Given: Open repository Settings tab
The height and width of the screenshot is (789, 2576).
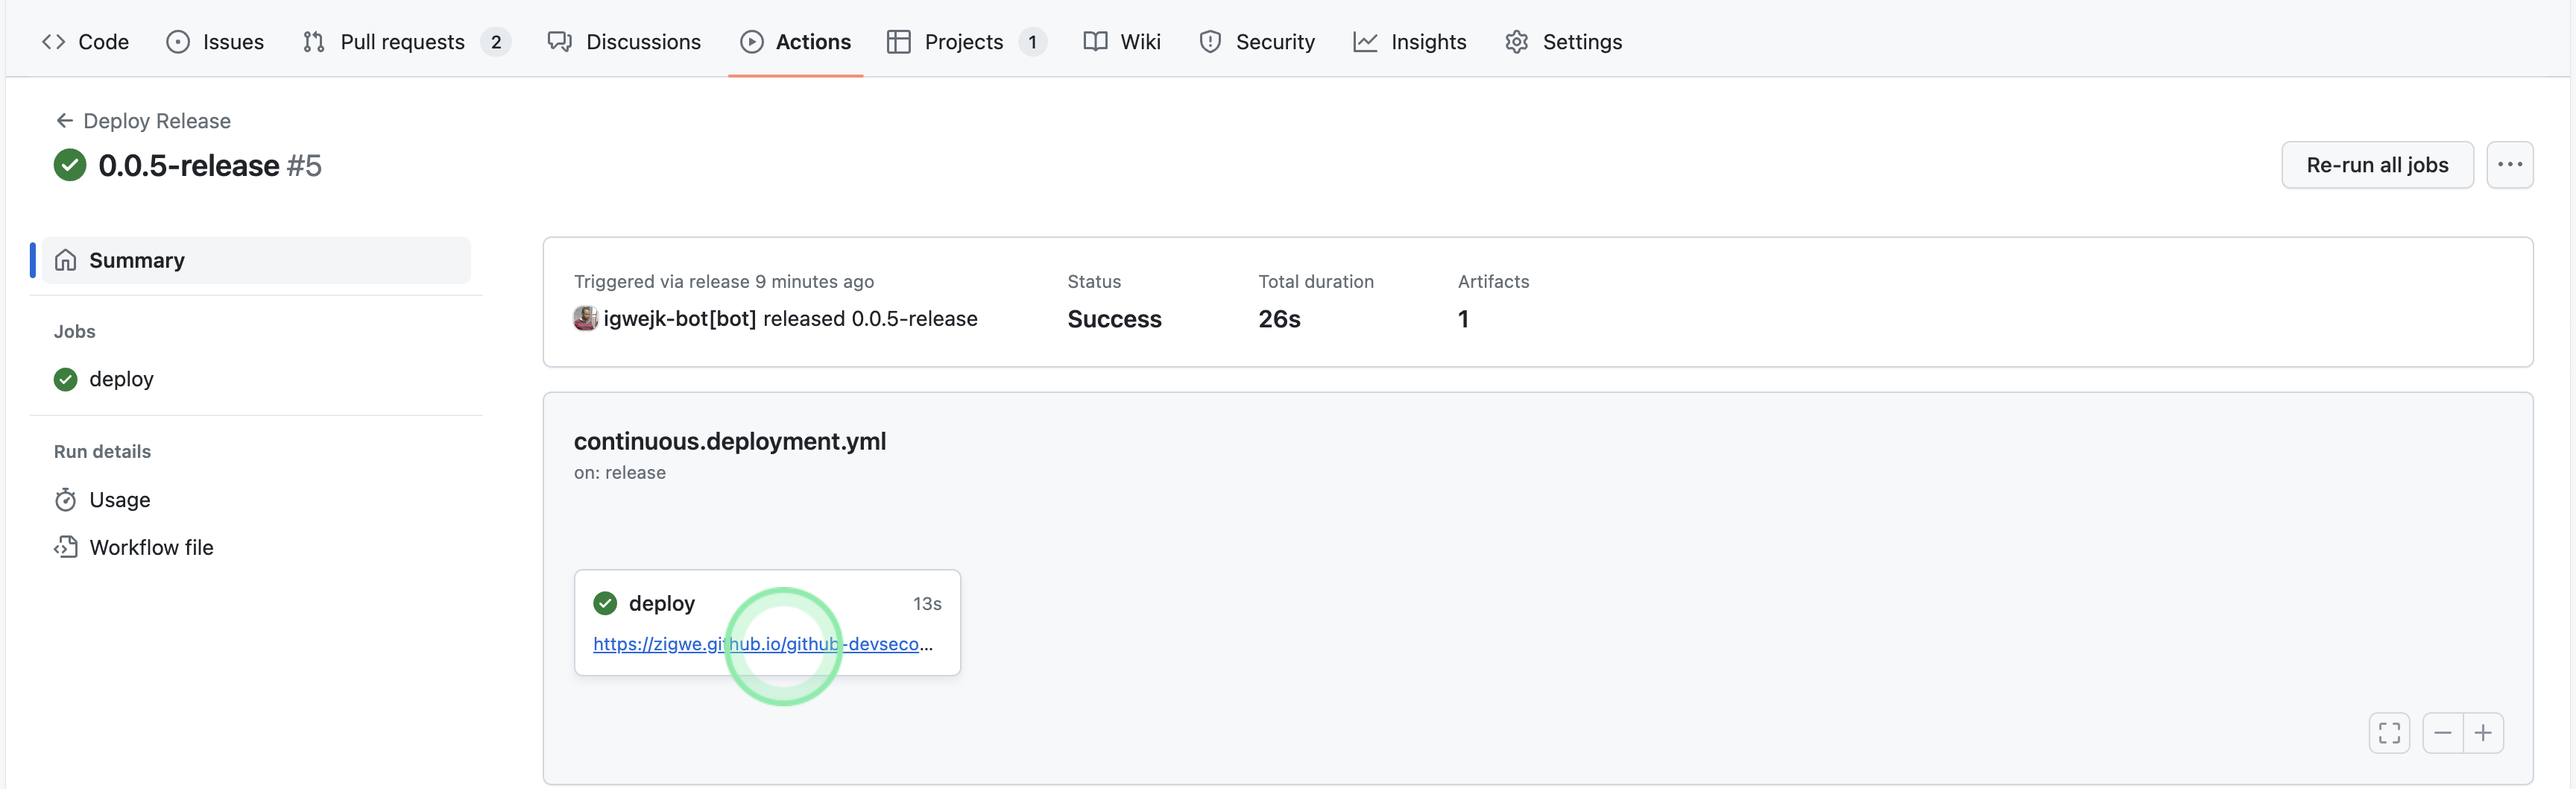Looking at the screenshot, I should (x=1564, y=41).
